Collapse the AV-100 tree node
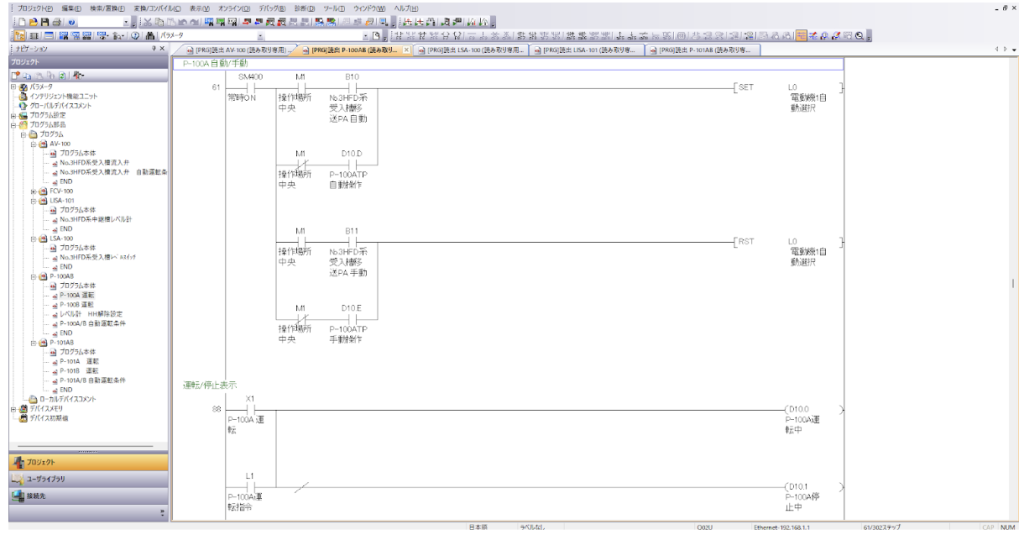This screenshot has height=535, width=1024. coord(33,144)
